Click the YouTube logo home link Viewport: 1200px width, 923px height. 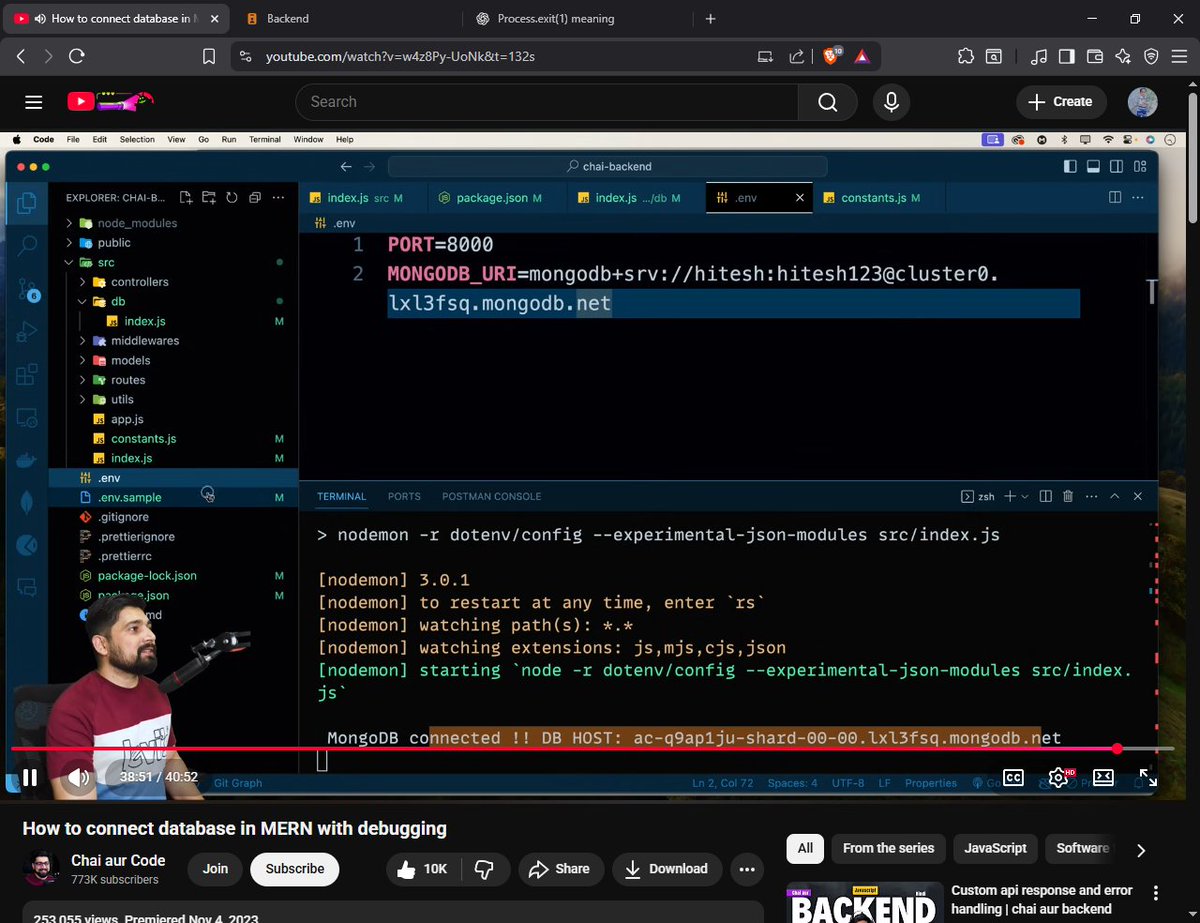110,101
